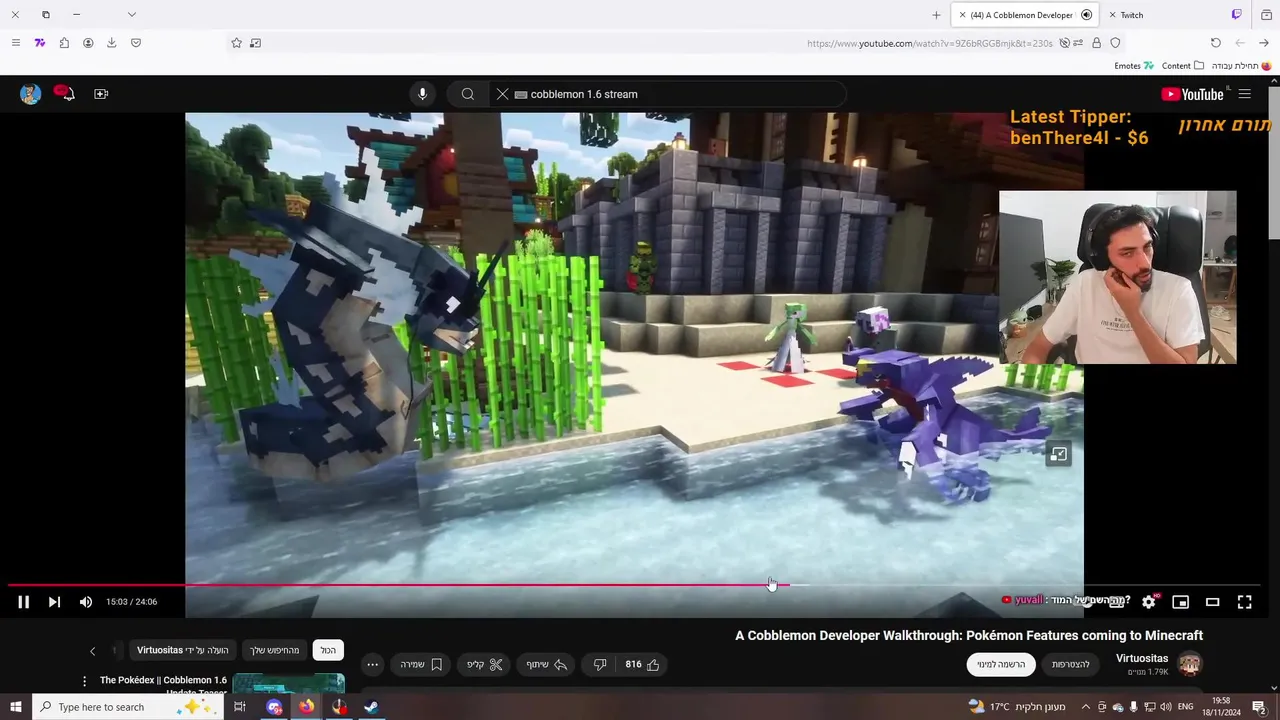This screenshot has height=720, width=1280.
Task: Click the weather 17°C taskbar widget
Action: [x=1015, y=707]
